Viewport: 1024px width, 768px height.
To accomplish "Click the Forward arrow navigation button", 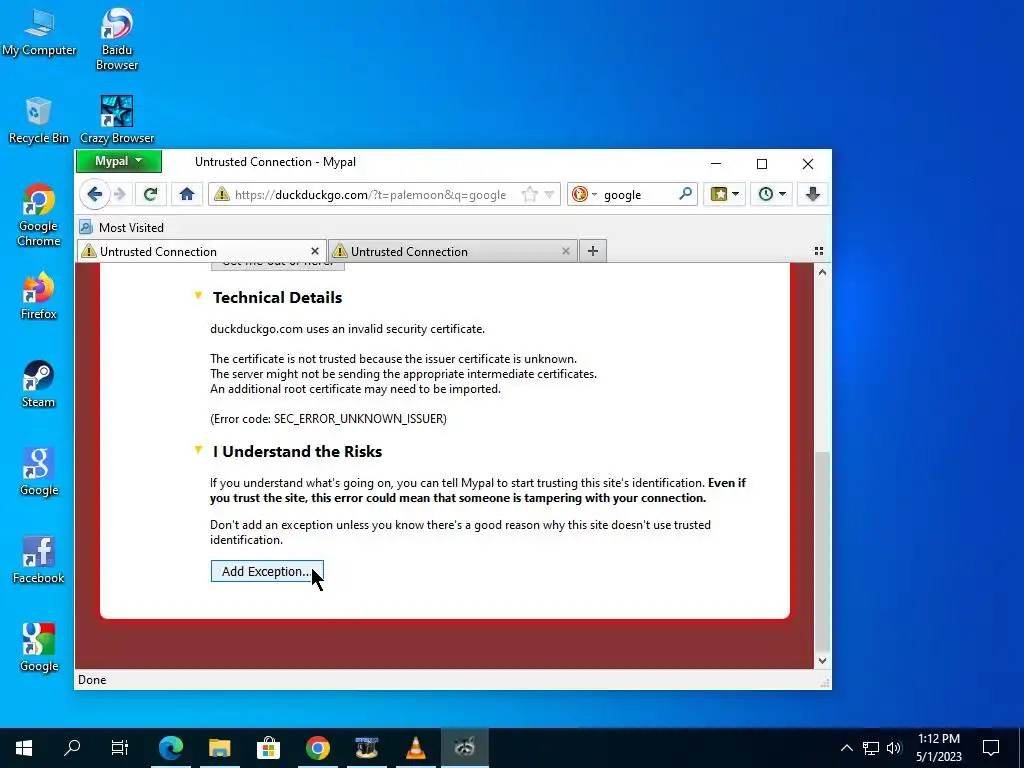I will click(x=120, y=194).
